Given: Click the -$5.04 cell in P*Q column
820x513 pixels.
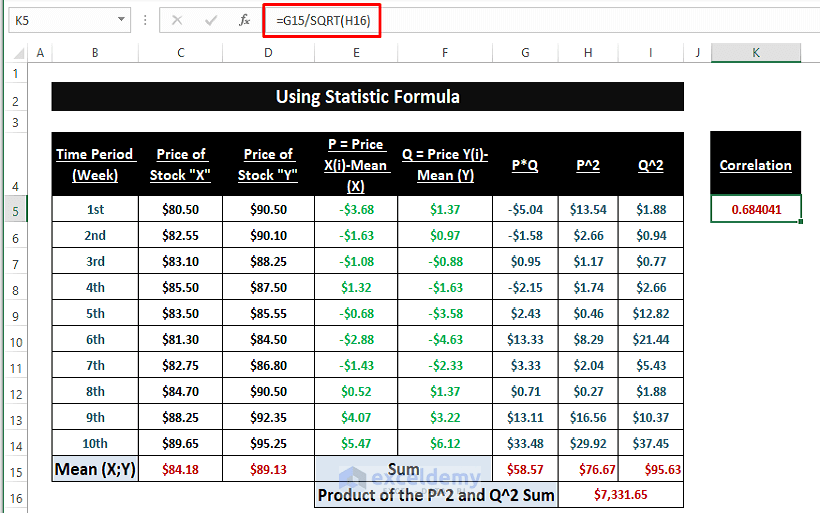Looking at the screenshot, I should coord(525,209).
